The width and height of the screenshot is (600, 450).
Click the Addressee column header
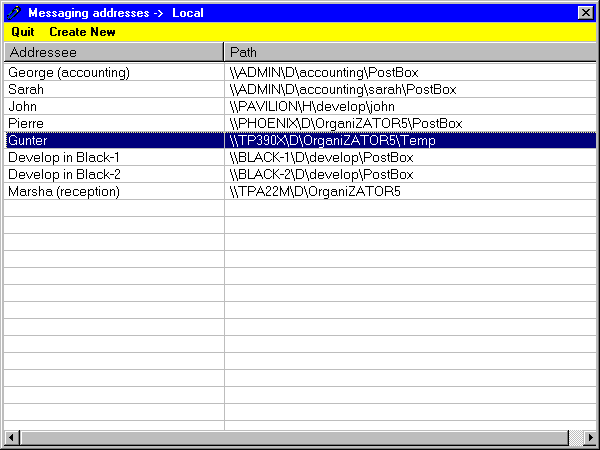pos(113,51)
